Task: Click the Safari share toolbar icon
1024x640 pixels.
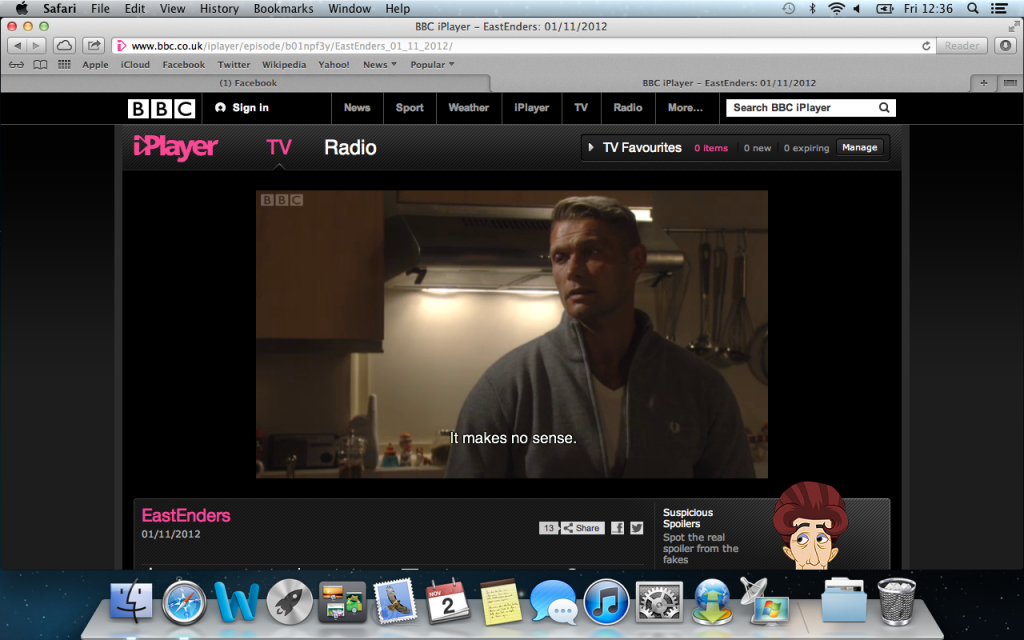Action: click(94, 45)
